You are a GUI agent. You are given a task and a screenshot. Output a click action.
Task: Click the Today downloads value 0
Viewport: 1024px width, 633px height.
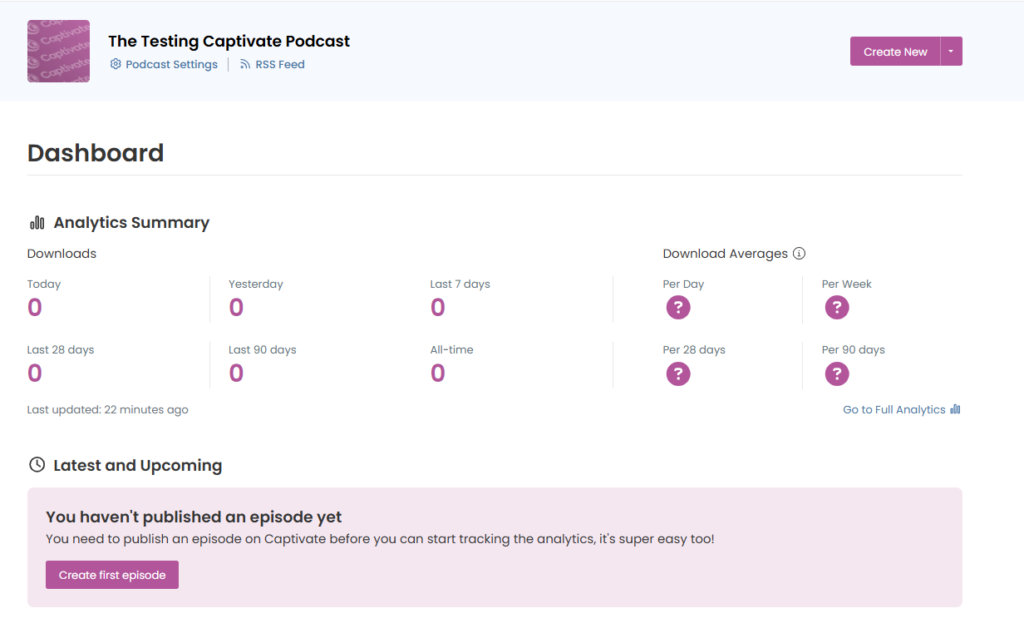(x=35, y=307)
